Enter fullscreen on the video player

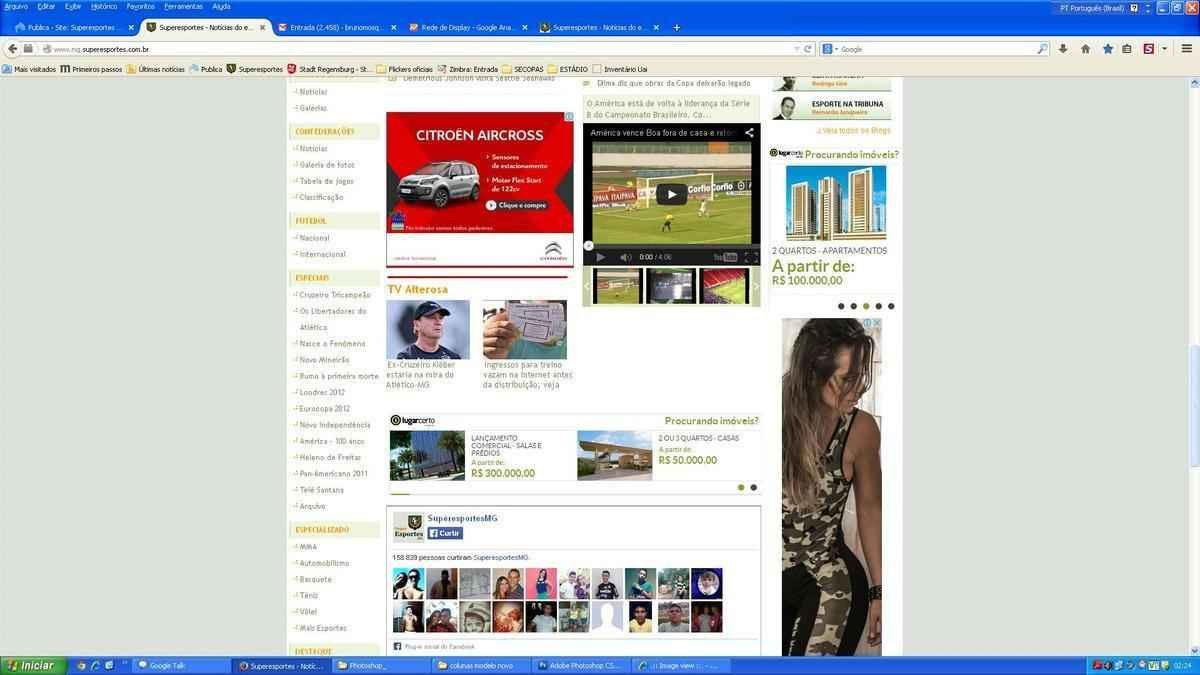[x=751, y=257]
